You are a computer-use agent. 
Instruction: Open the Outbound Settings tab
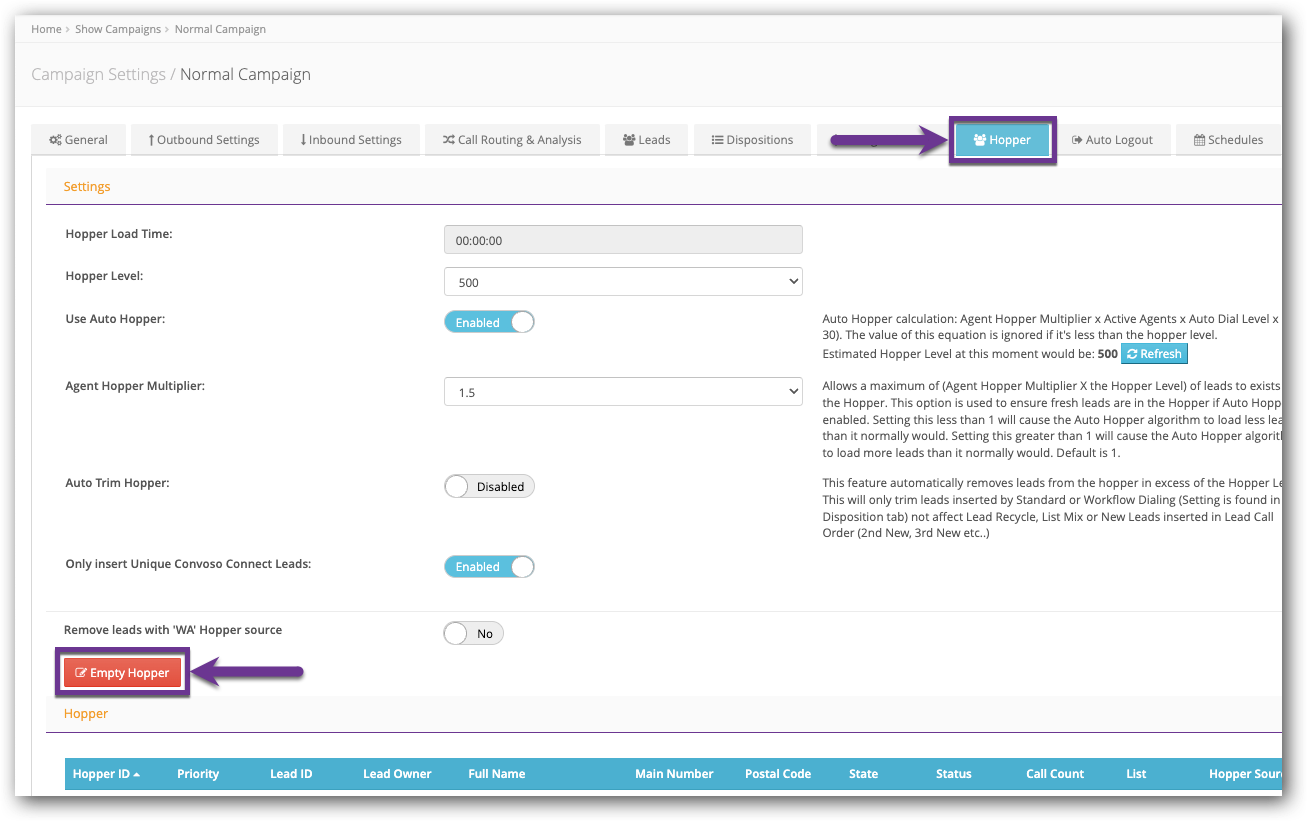click(x=204, y=140)
